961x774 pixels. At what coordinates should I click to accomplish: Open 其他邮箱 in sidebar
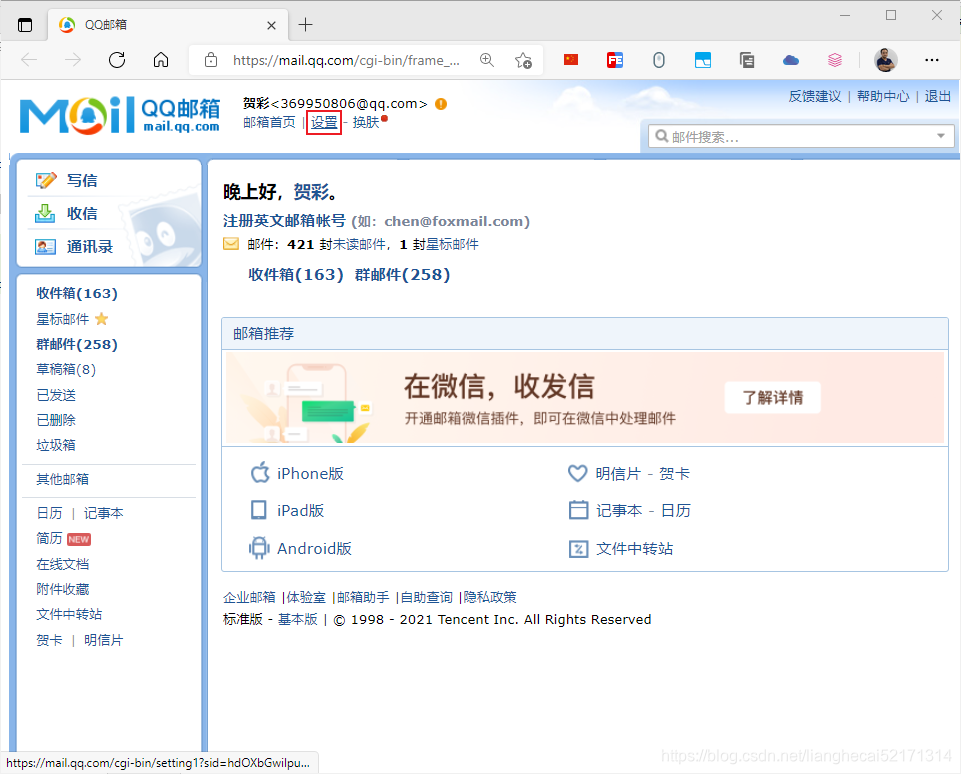[x=63, y=479]
